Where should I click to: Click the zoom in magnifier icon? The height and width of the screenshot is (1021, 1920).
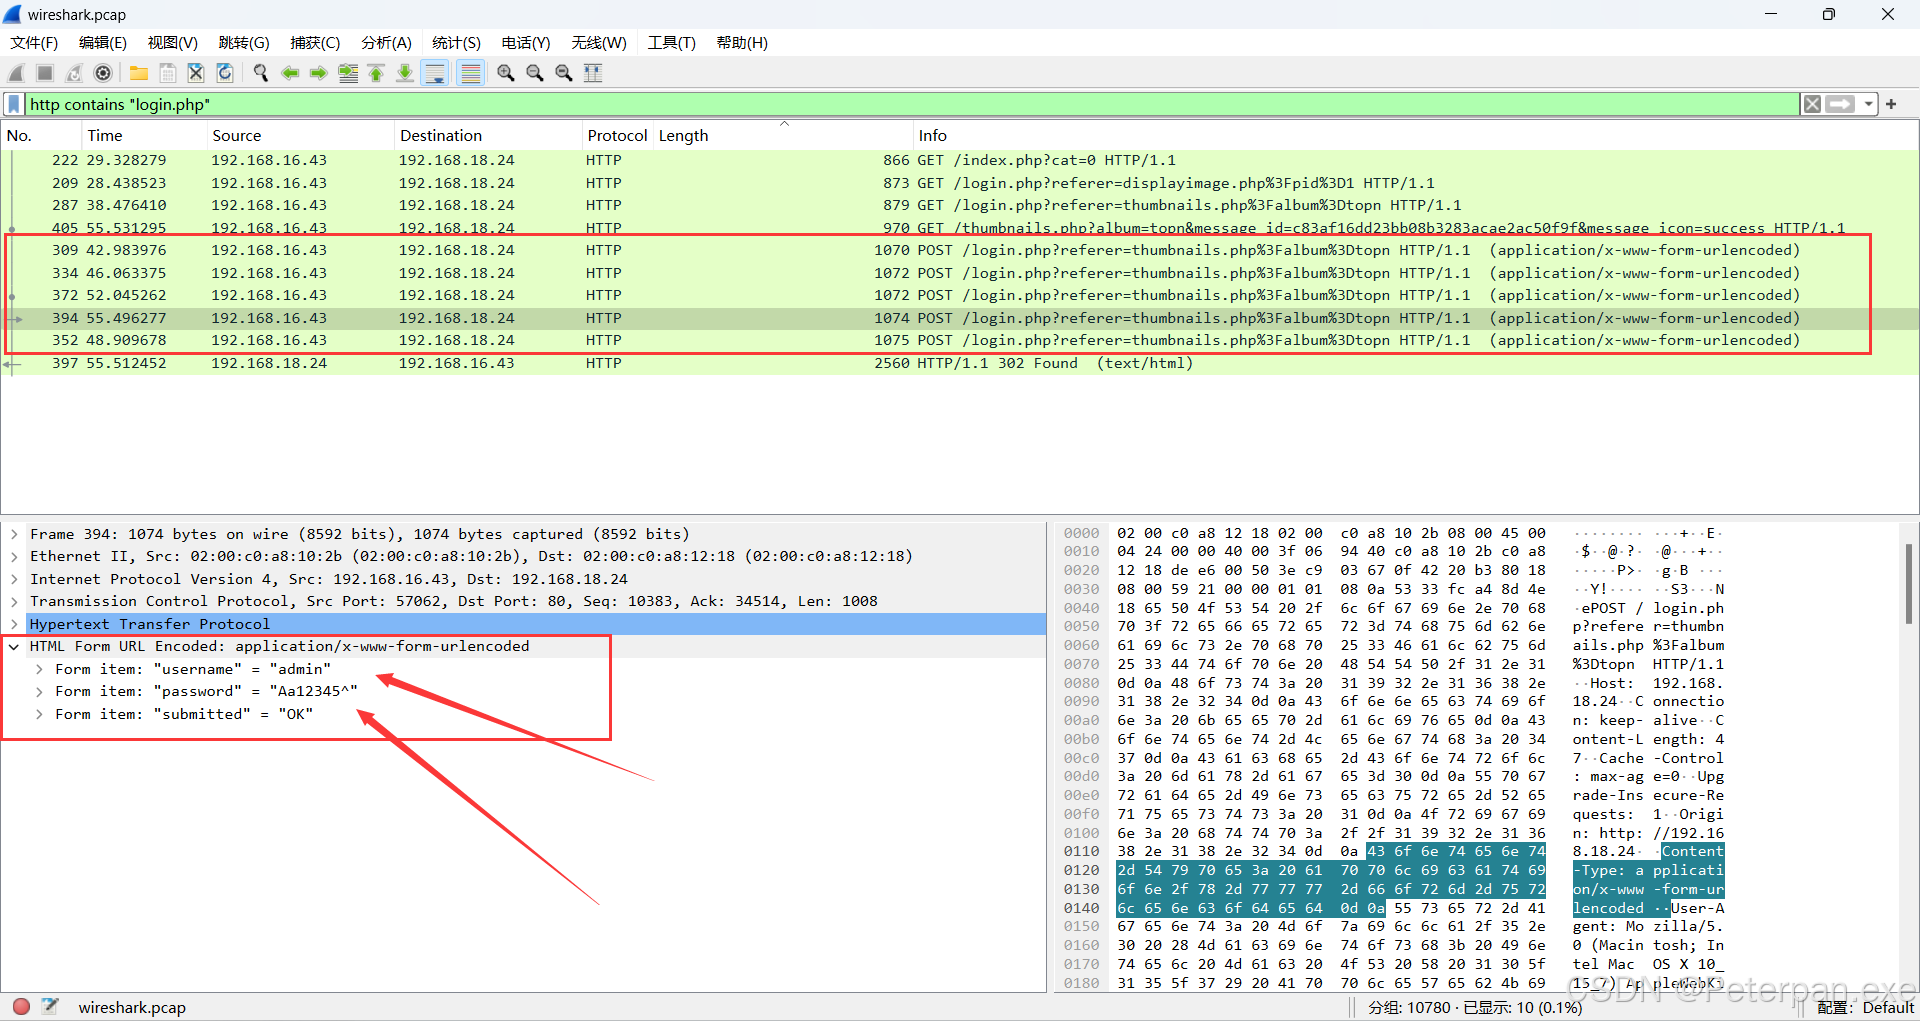click(x=506, y=73)
